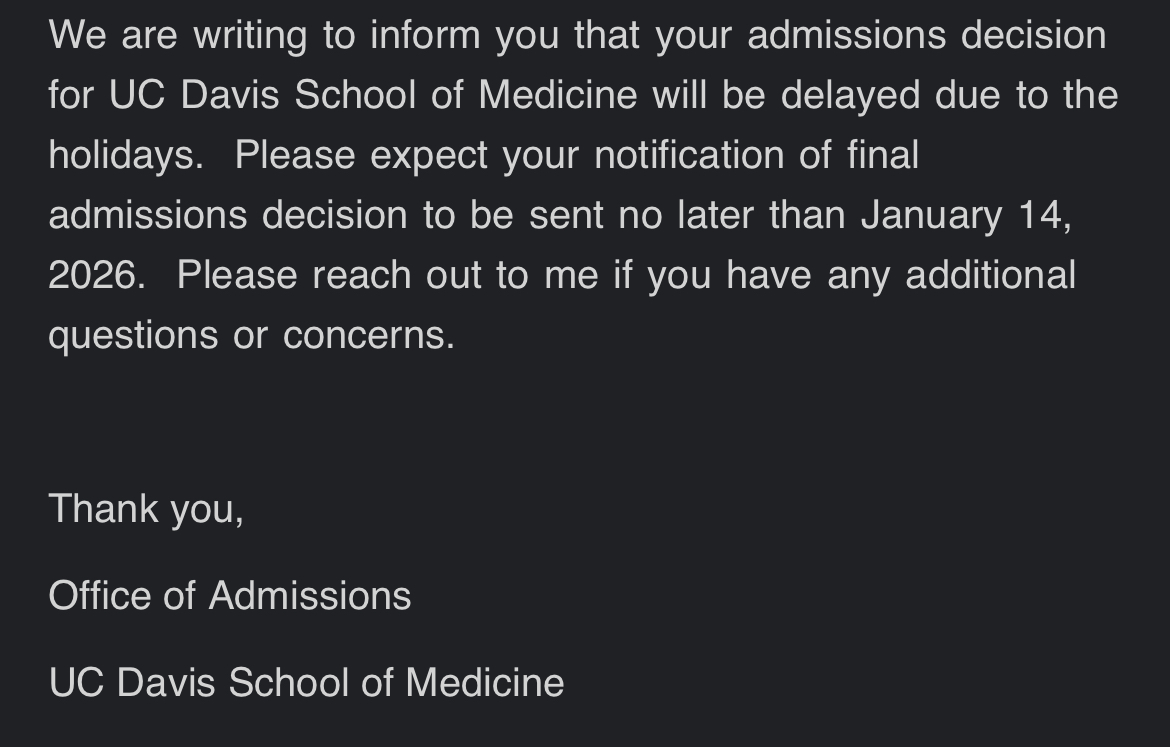Click the phrase "questions or concerns."
Viewport: 1170px width, 747px height.
pyautogui.click(x=251, y=335)
